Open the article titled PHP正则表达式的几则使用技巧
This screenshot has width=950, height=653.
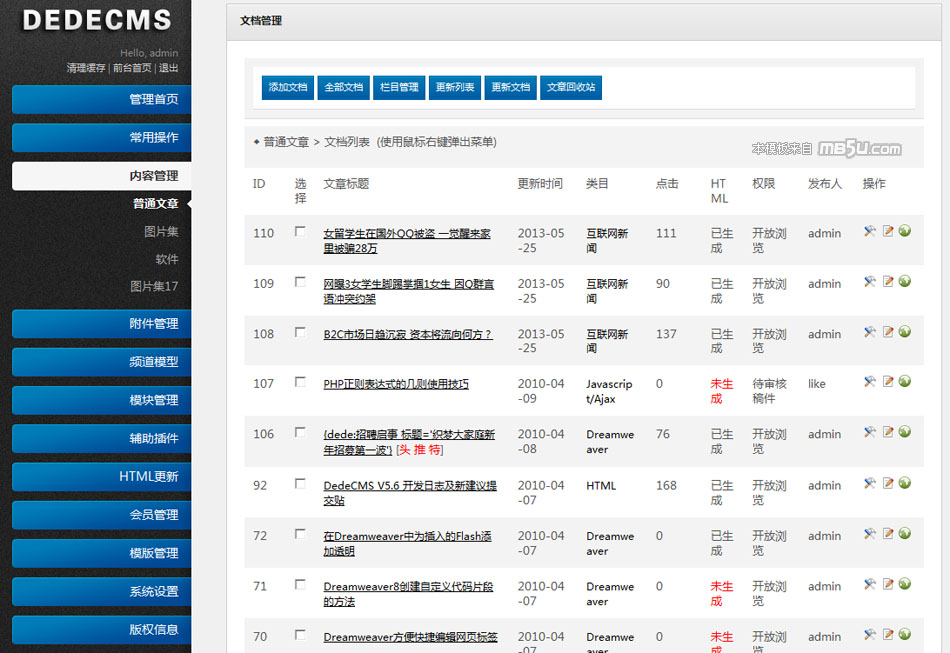(395, 384)
